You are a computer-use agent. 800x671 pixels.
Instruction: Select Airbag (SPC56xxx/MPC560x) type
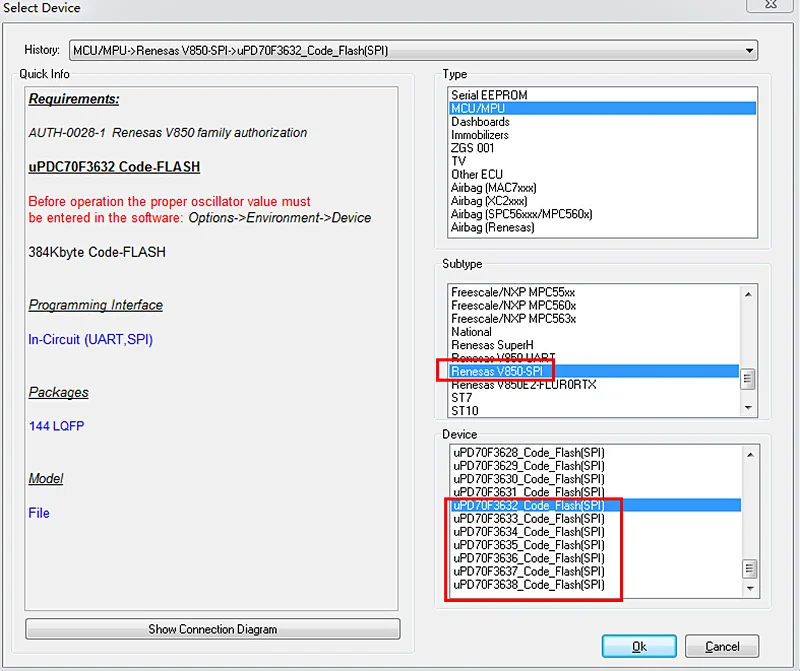coord(602,214)
